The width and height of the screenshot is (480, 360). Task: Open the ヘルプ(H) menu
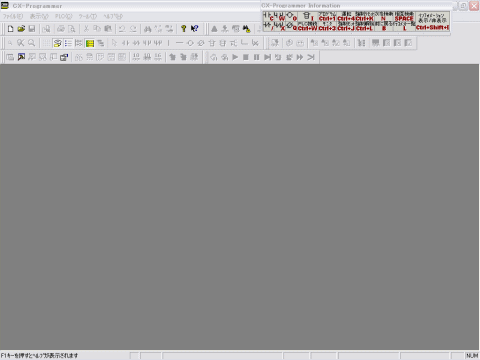(x=113, y=16)
